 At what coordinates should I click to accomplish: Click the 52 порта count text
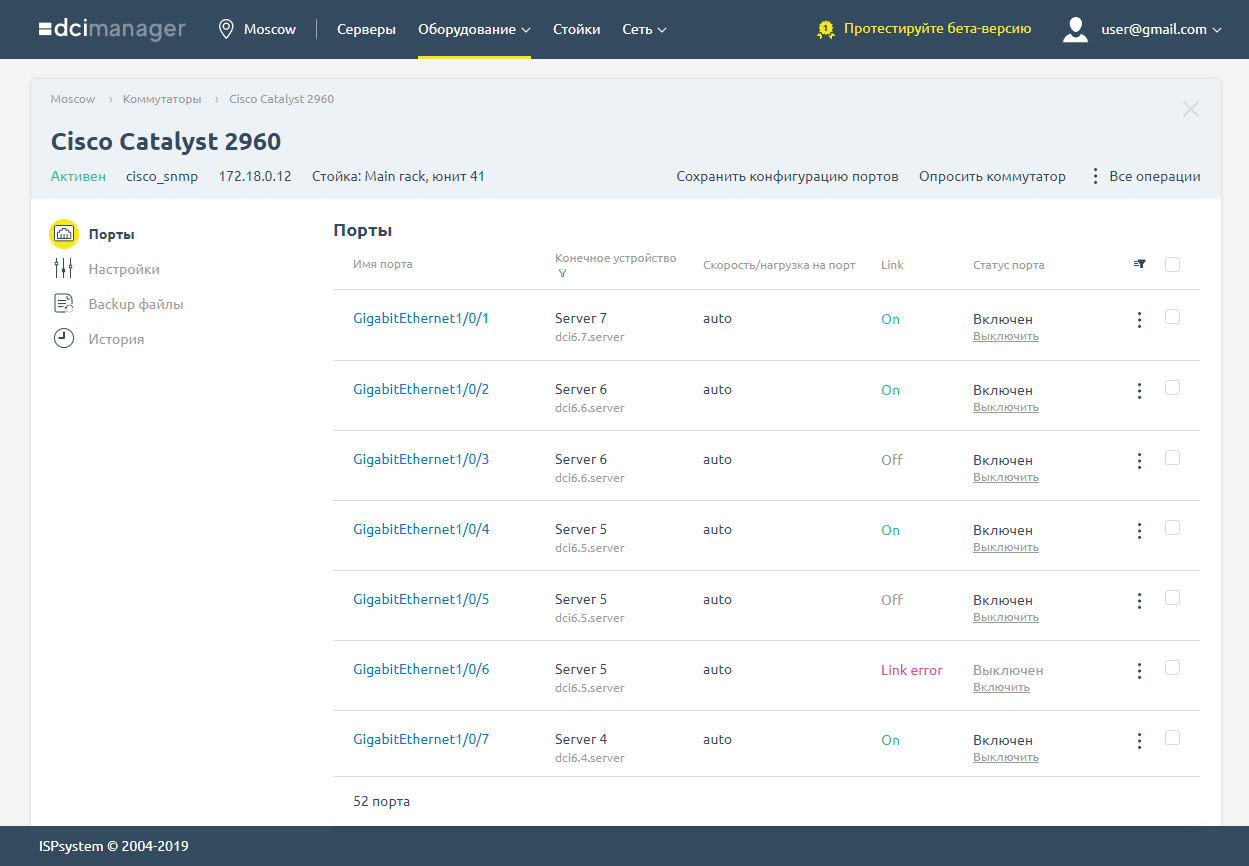click(x=381, y=801)
